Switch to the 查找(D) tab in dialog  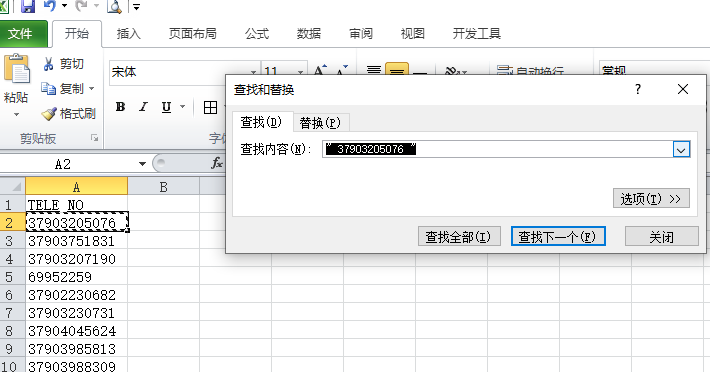click(x=261, y=122)
